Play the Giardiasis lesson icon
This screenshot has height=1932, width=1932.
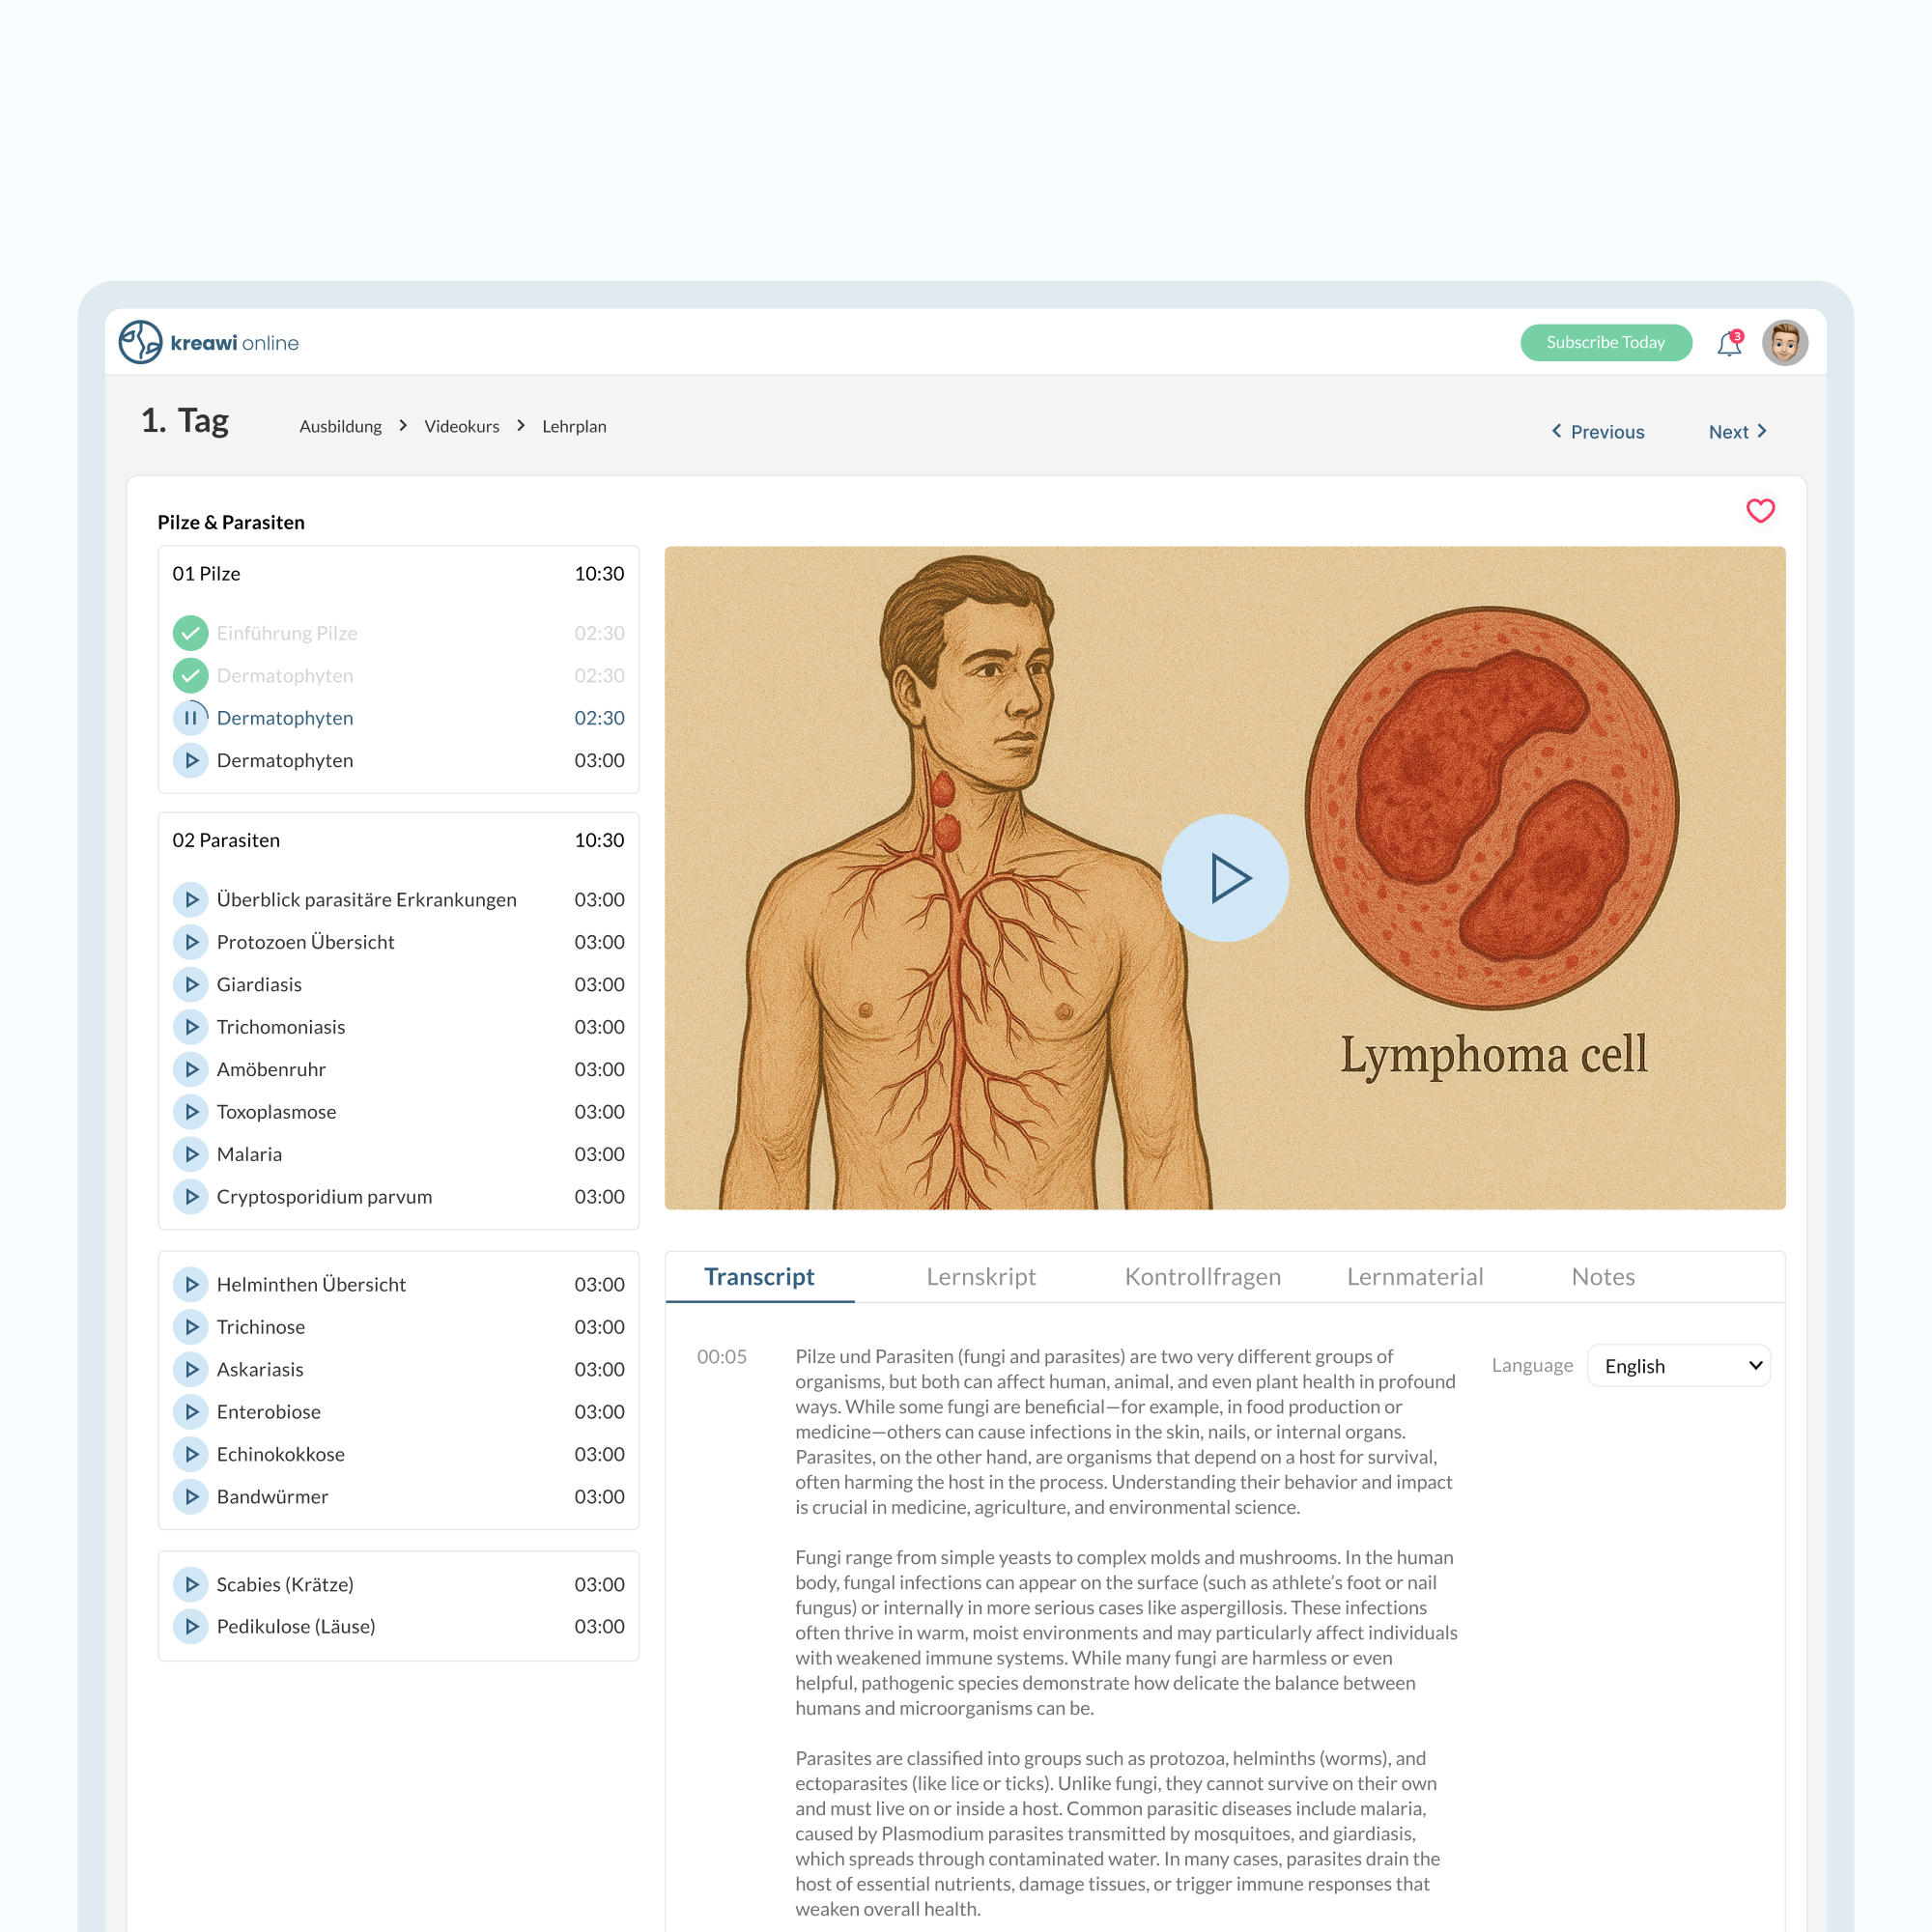(190, 984)
